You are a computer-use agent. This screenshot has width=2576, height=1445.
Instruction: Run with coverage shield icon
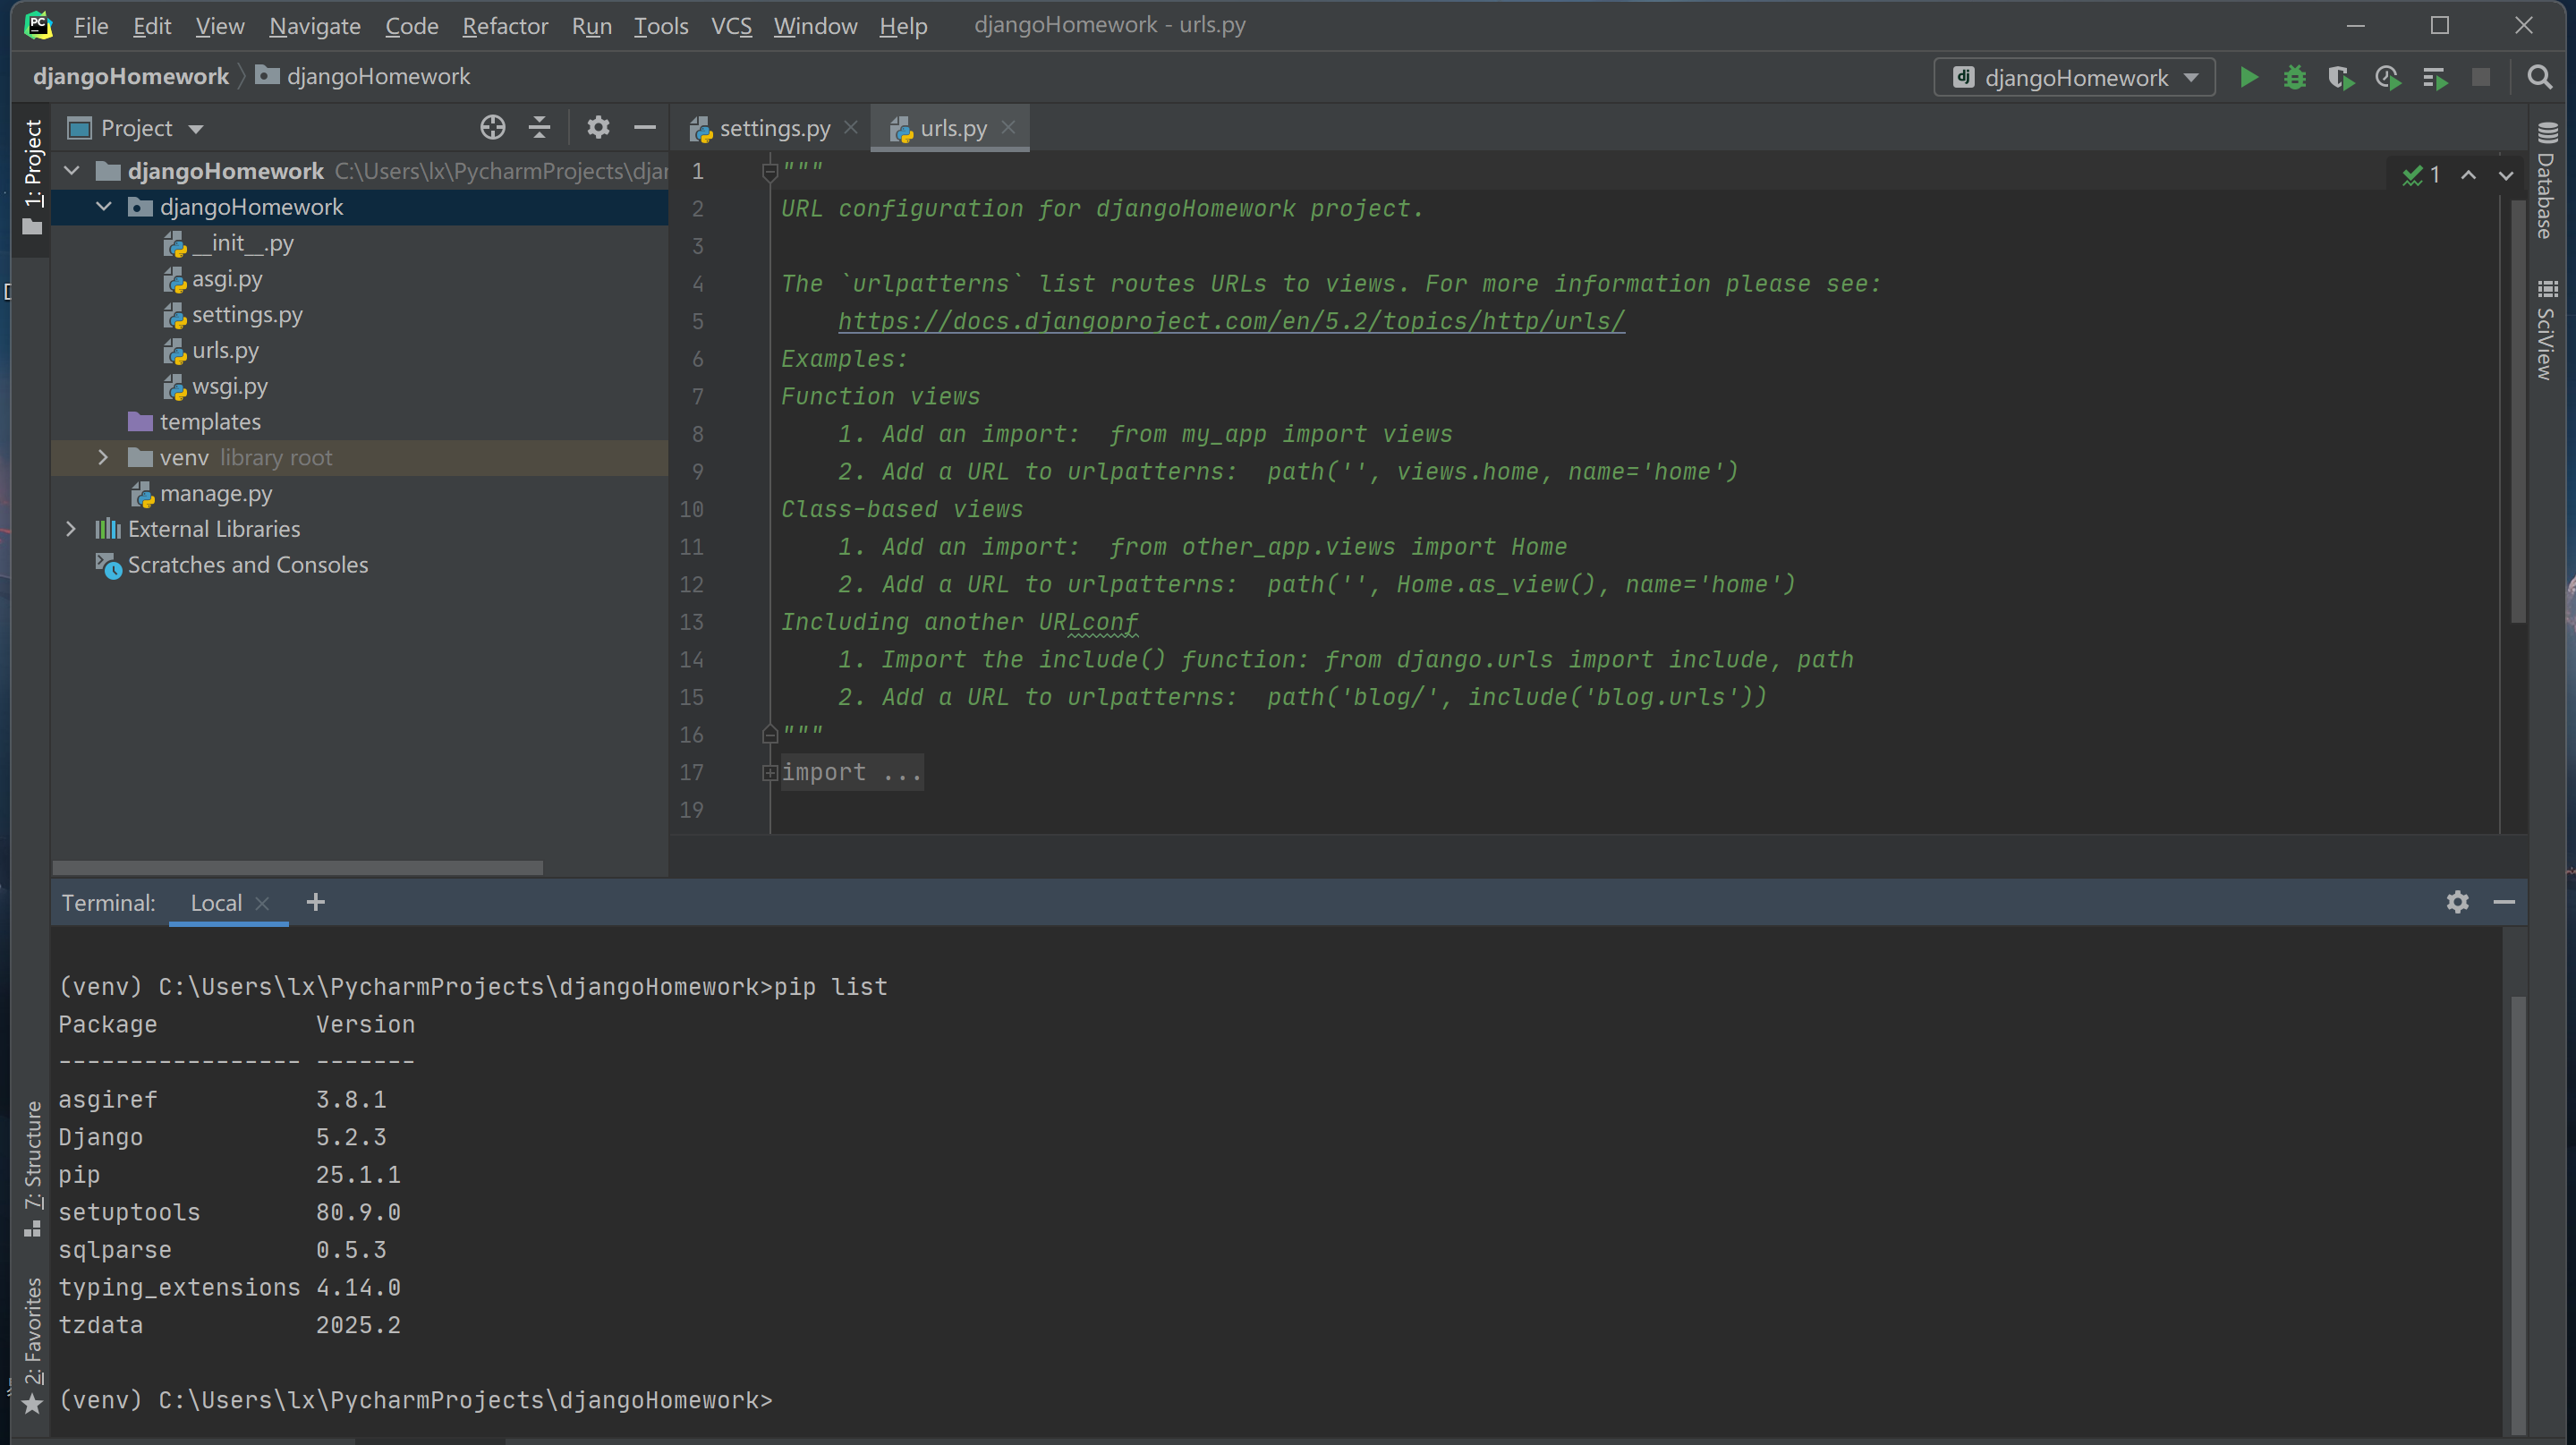[x=2341, y=78]
